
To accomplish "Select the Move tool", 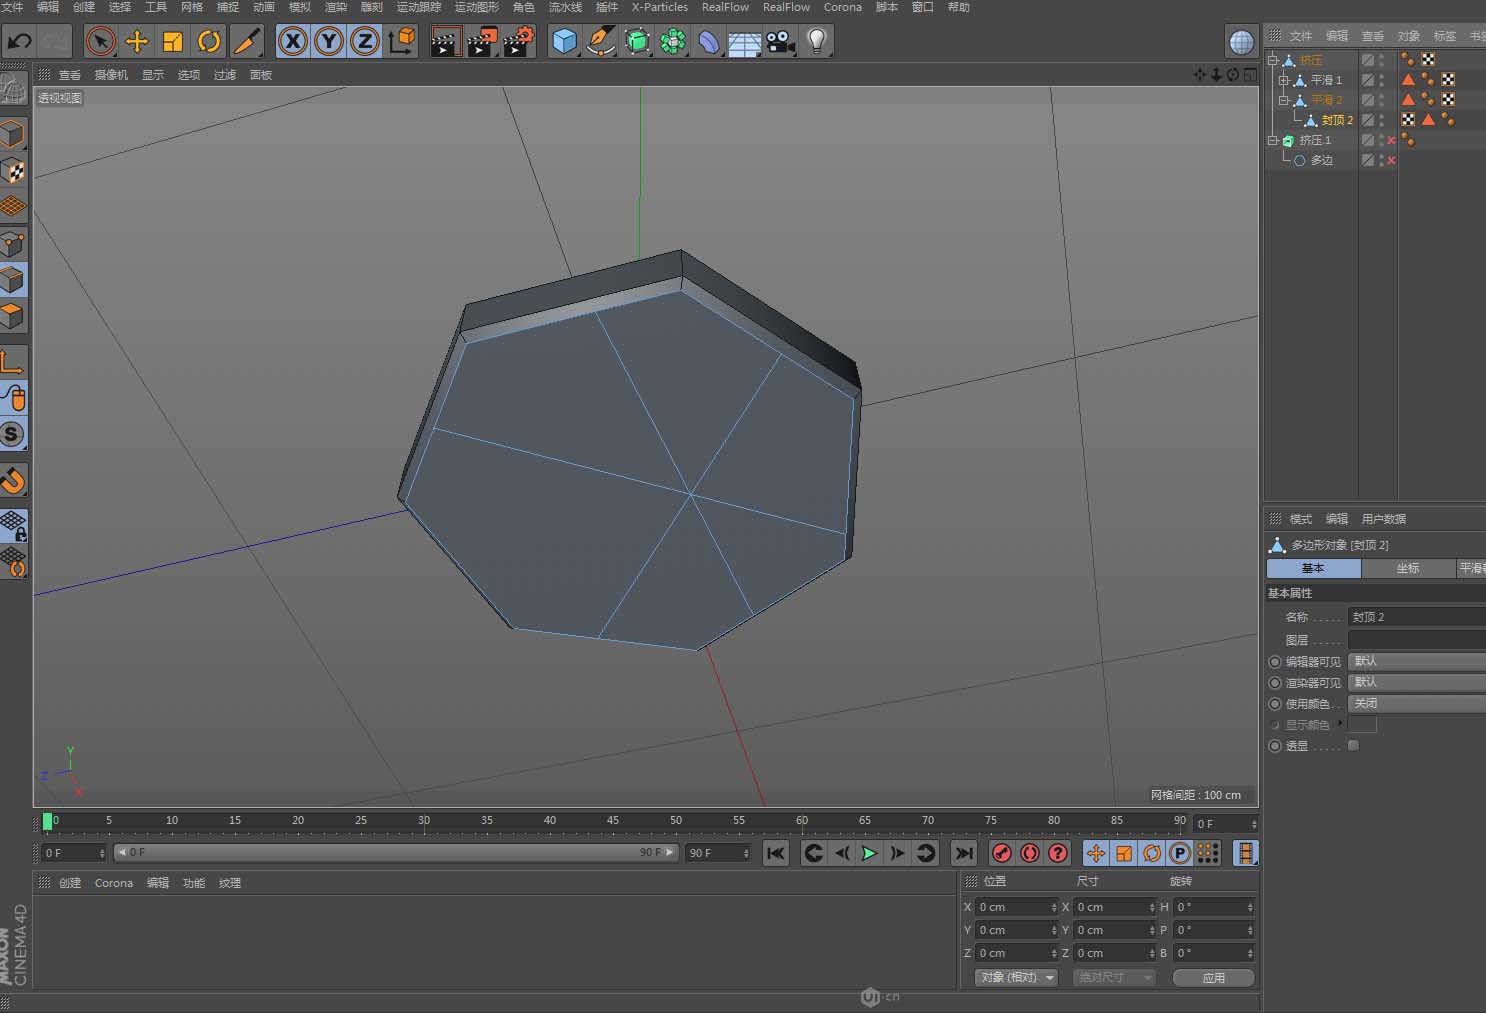I will click(136, 41).
